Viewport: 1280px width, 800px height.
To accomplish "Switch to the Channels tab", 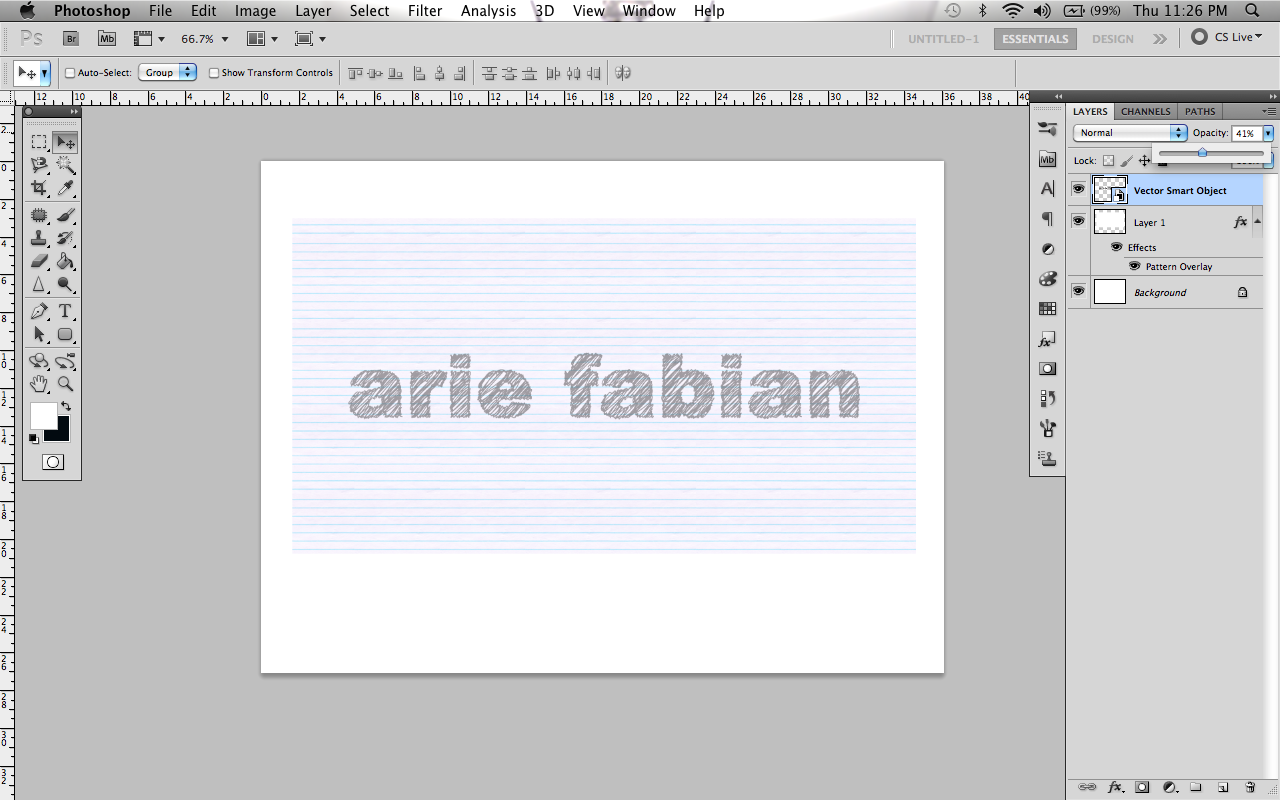I will tap(1145, 111).
